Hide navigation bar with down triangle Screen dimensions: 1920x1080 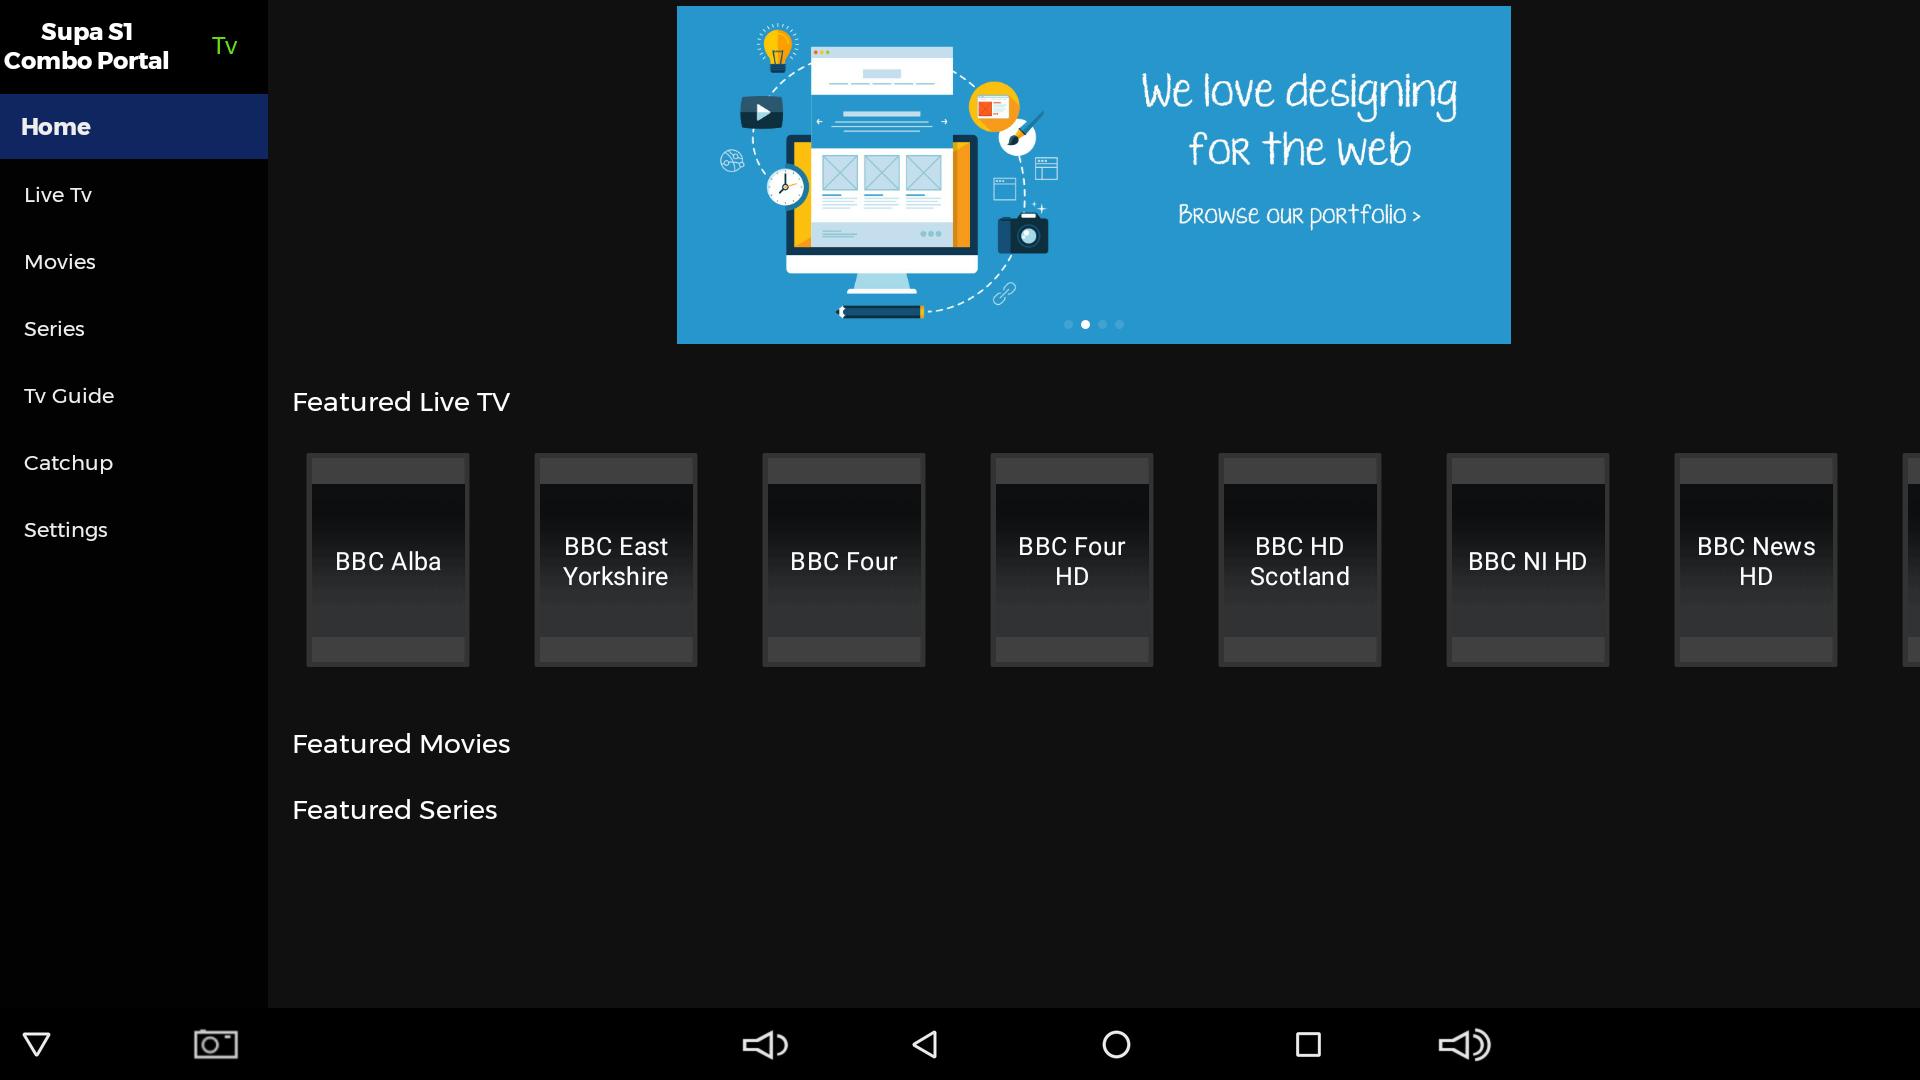37,1045
